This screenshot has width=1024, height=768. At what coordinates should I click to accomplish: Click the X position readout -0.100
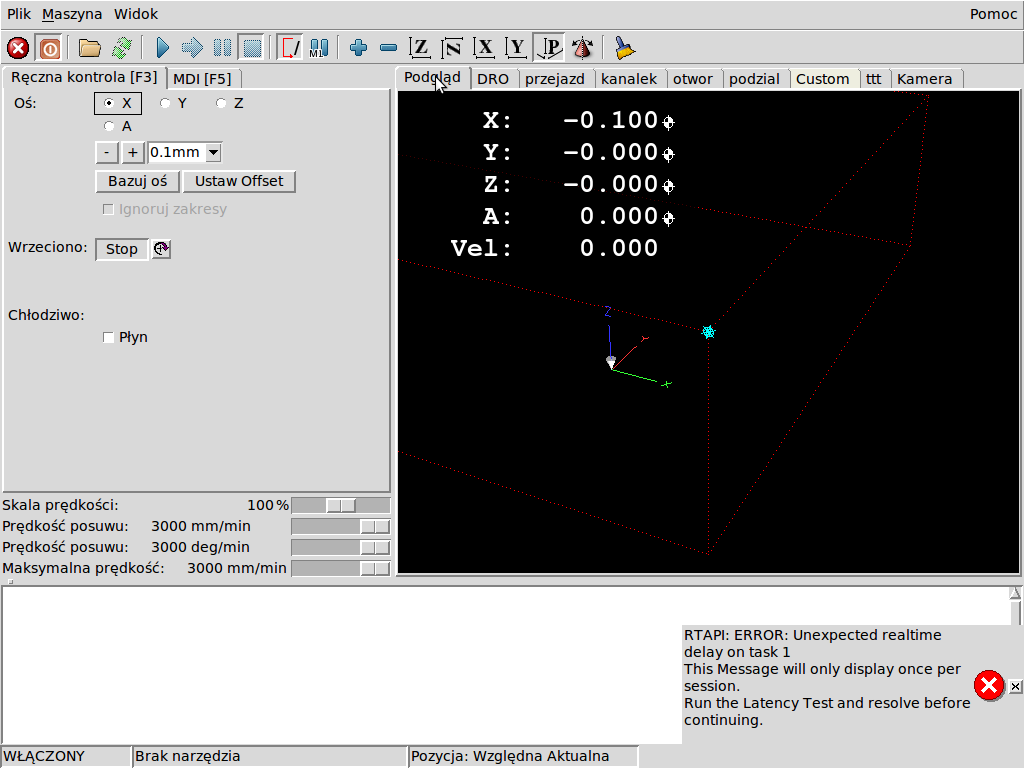pos(610,120)
